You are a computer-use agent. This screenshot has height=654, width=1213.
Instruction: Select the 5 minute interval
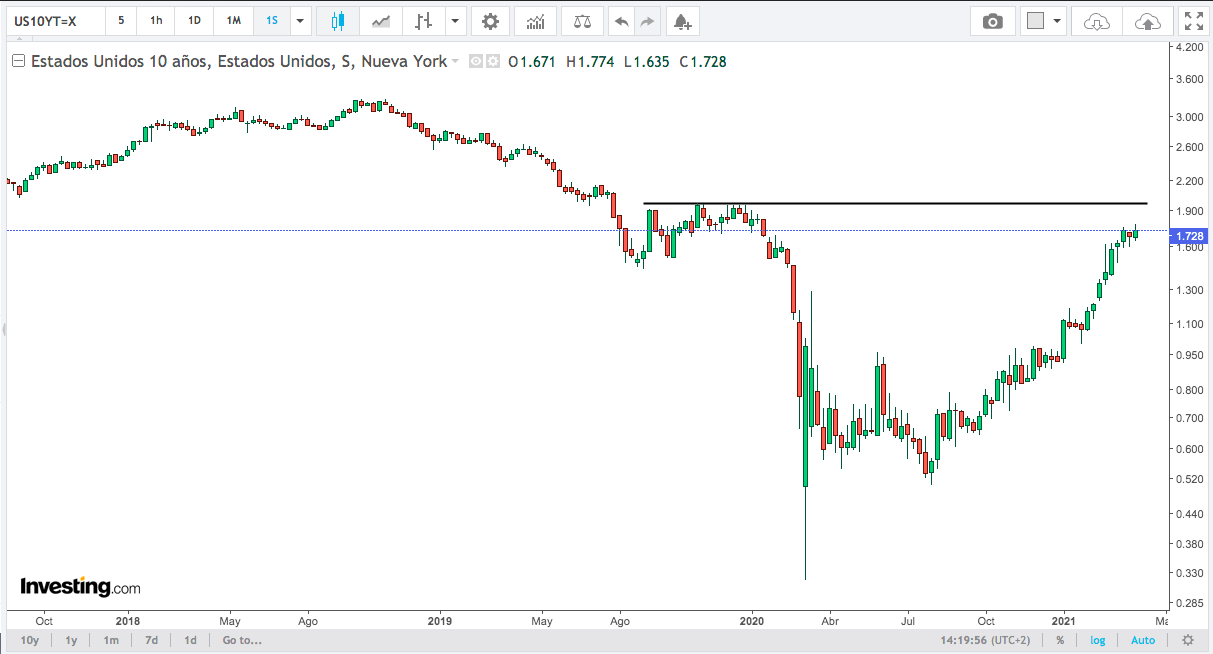pyautogui.click(x=121, y=21)
